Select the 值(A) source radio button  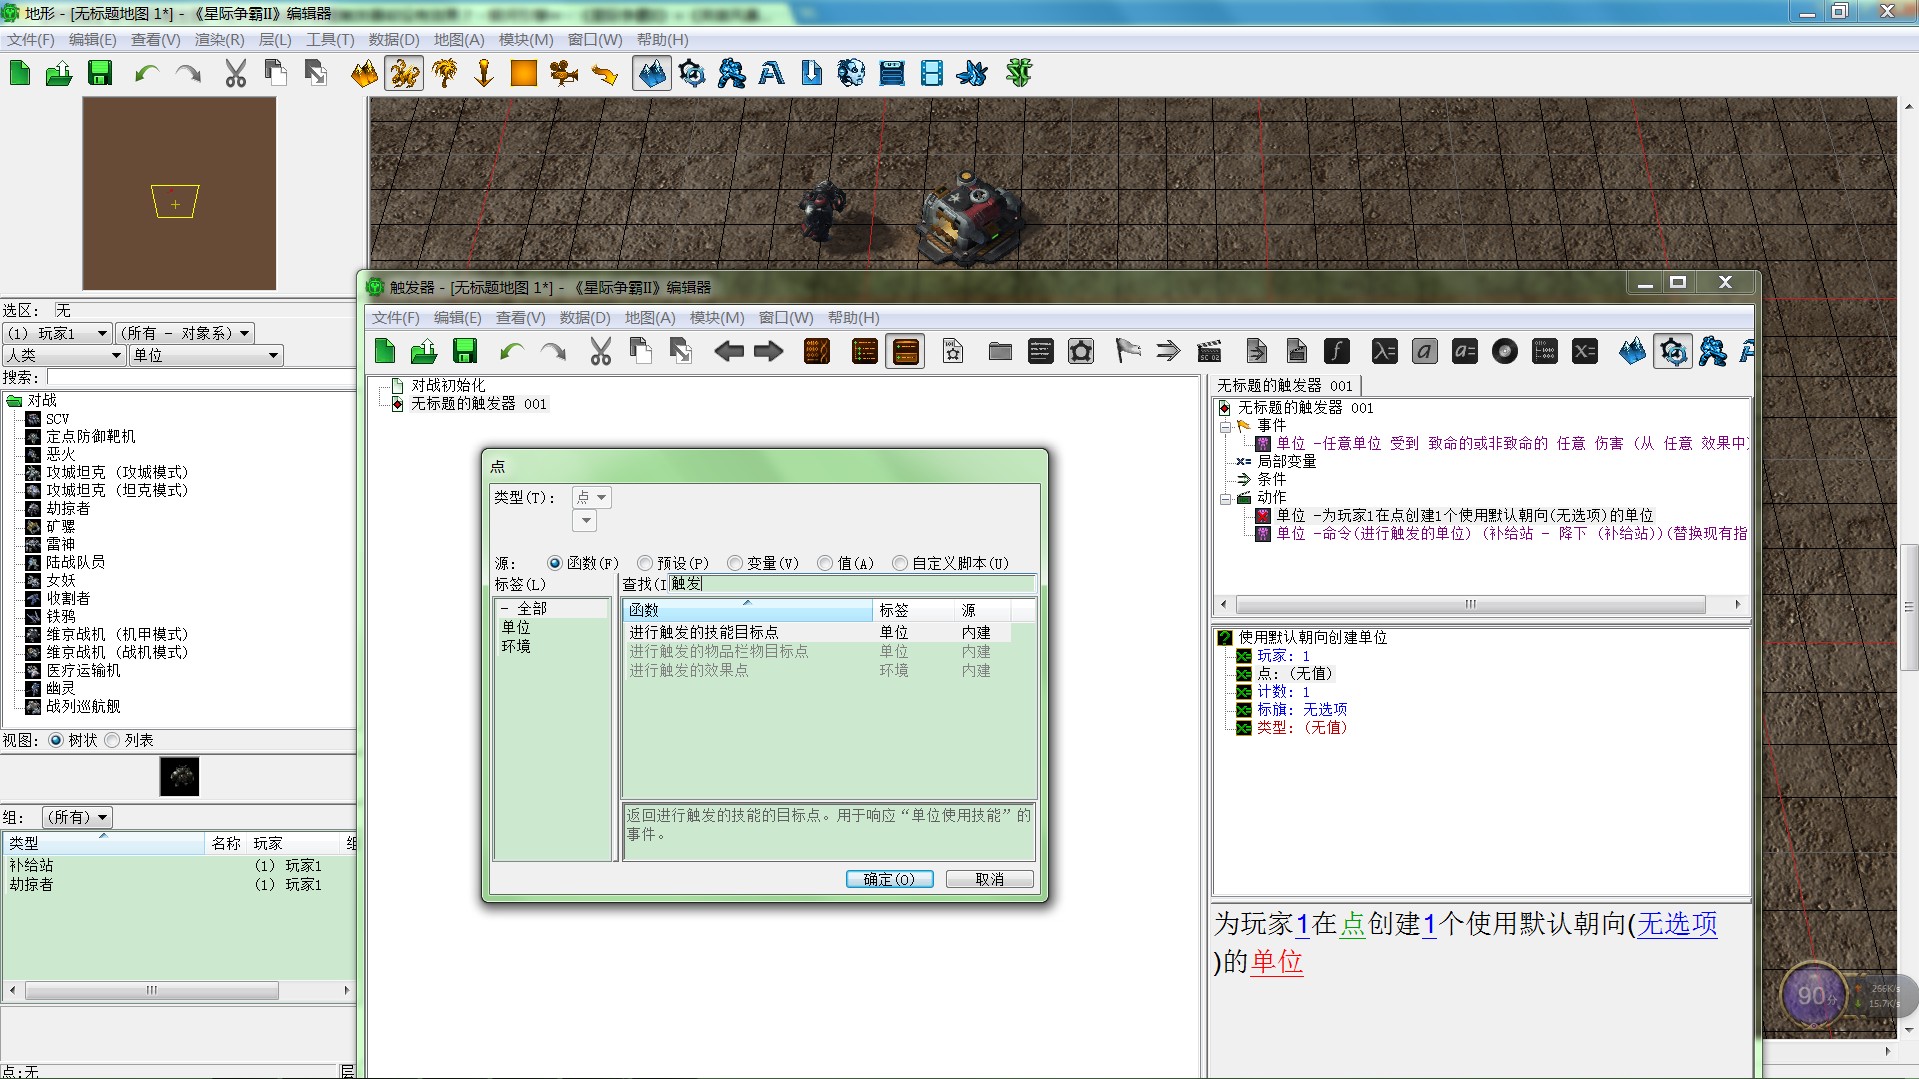pyautogui.click(x=825, y=563)
